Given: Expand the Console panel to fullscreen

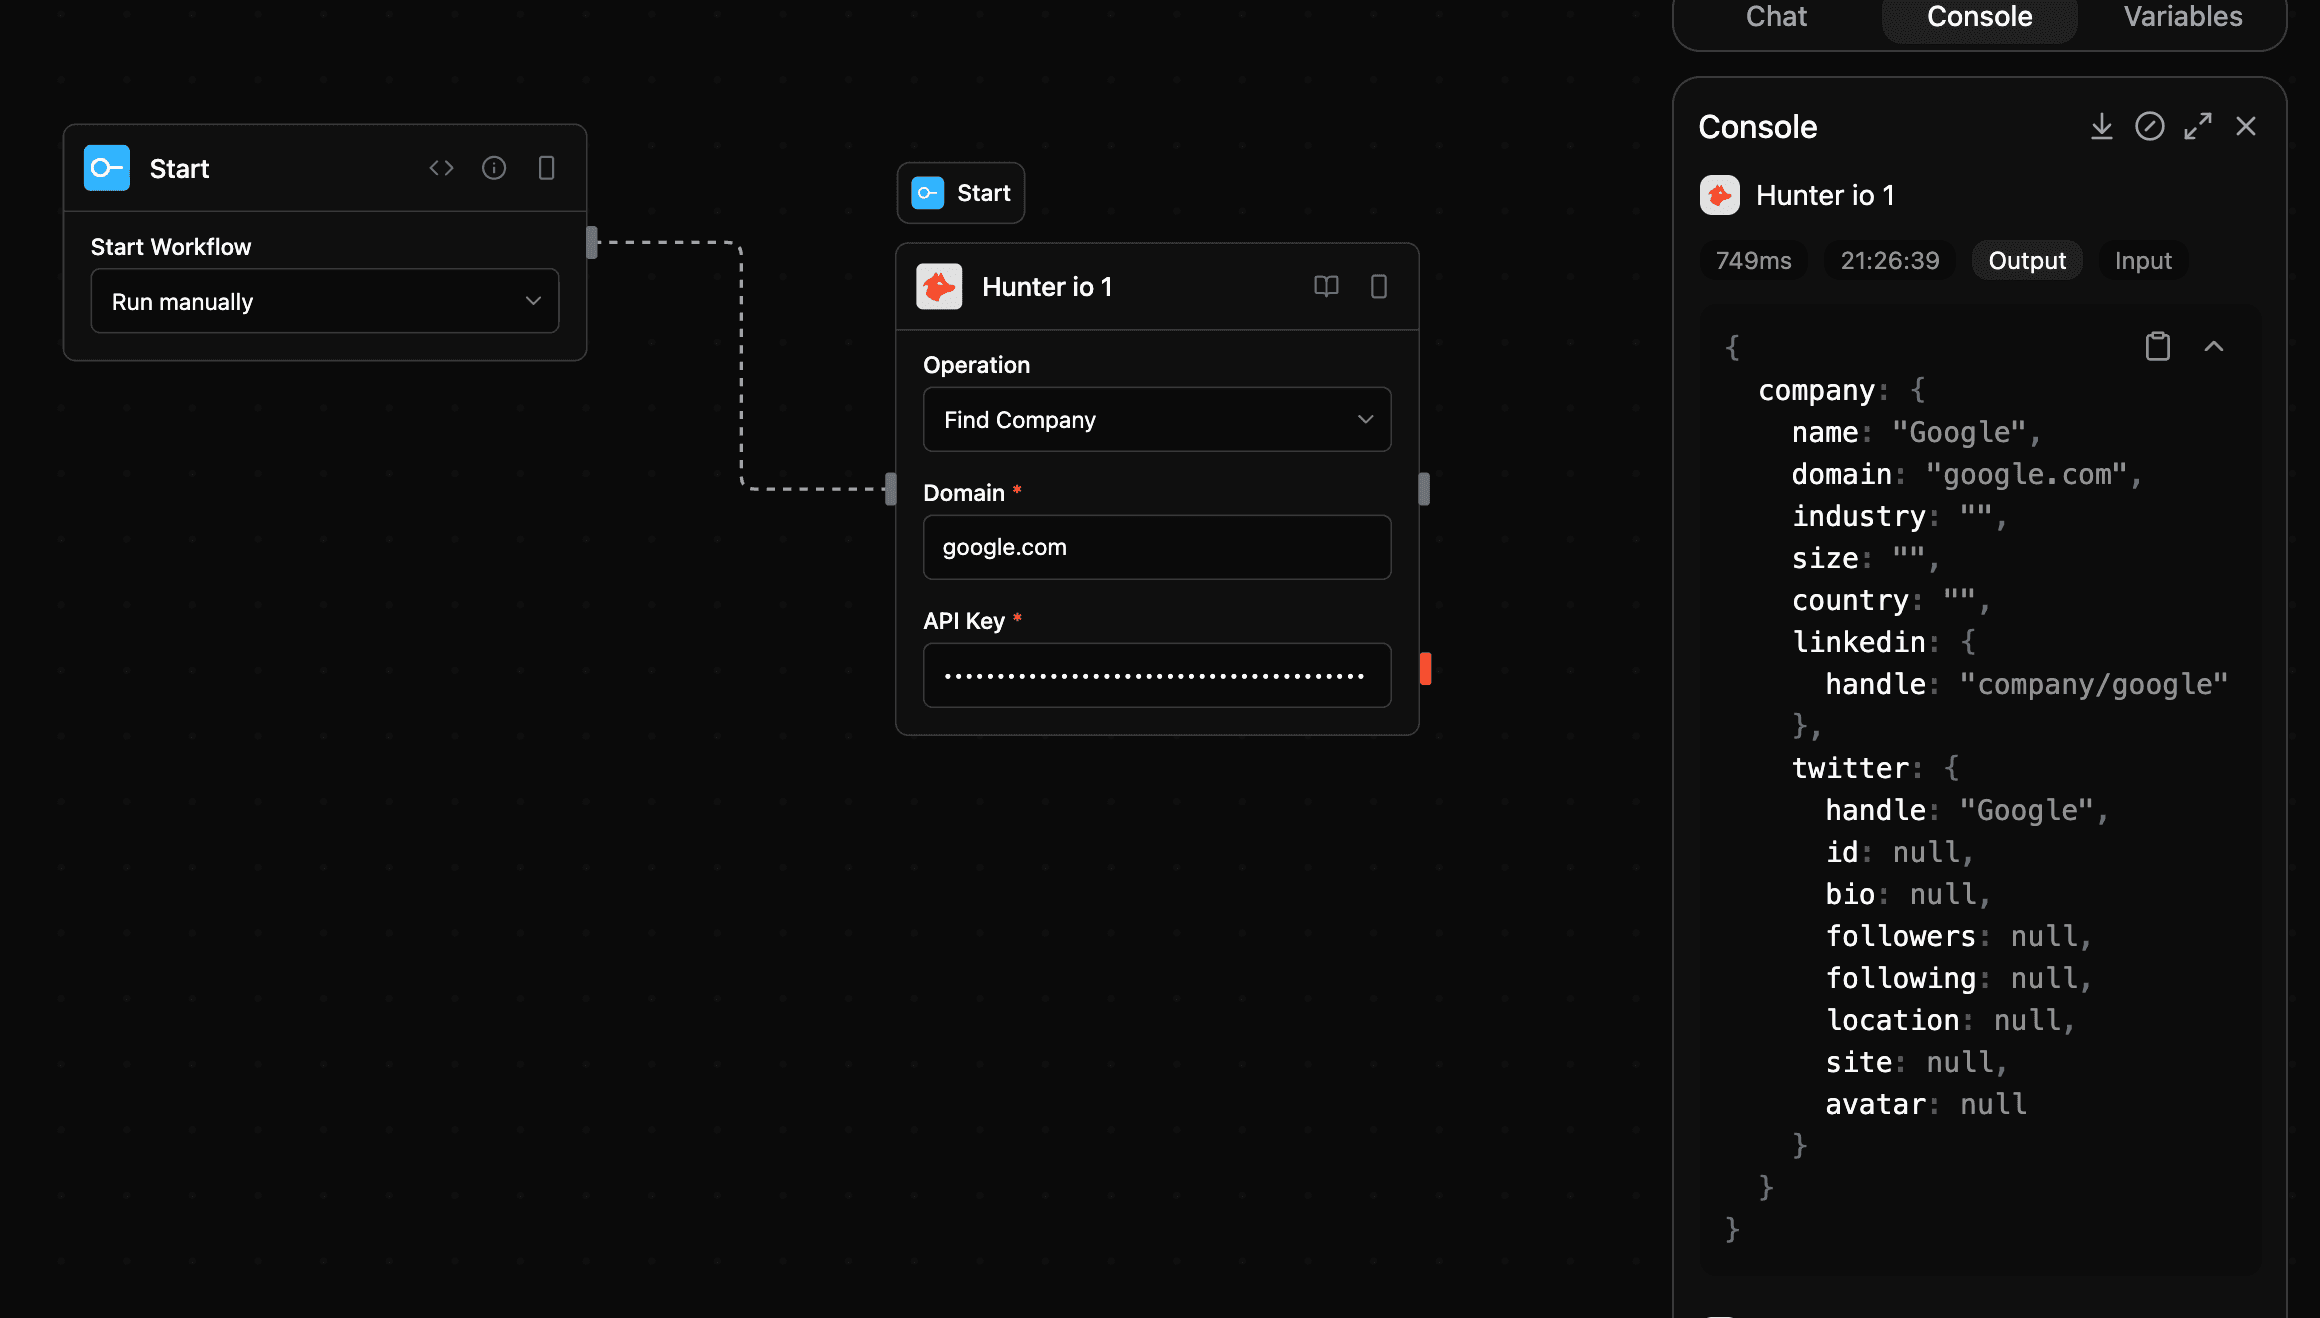Looking at the screenshot, I should pos(2198,126).
